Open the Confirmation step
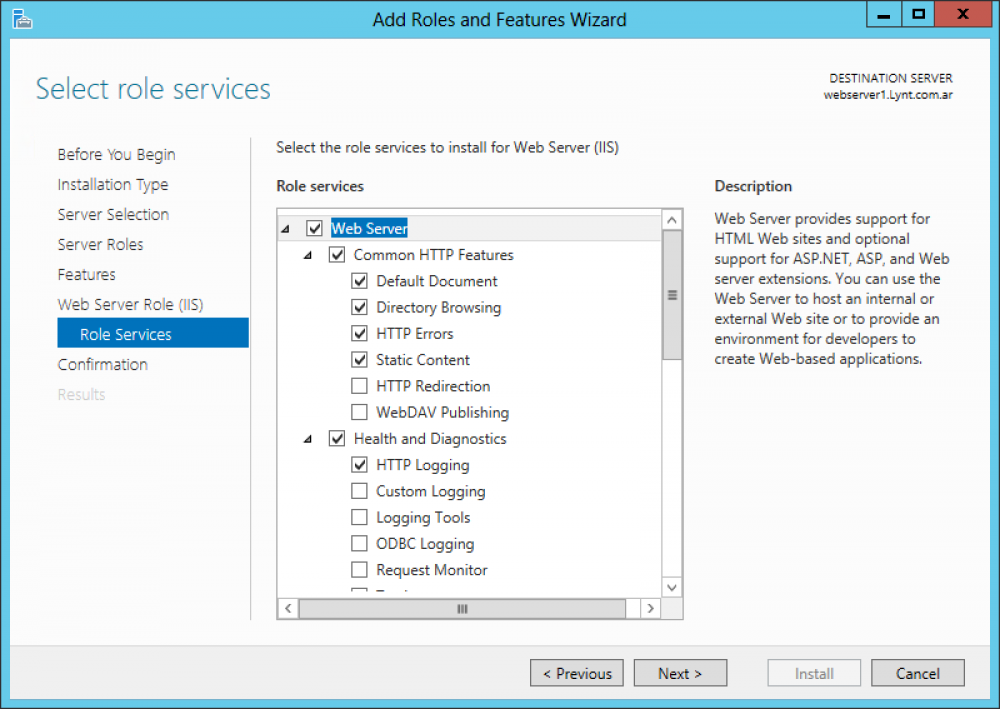Screen dimensions: 1000x709 (x=103, y=364)
